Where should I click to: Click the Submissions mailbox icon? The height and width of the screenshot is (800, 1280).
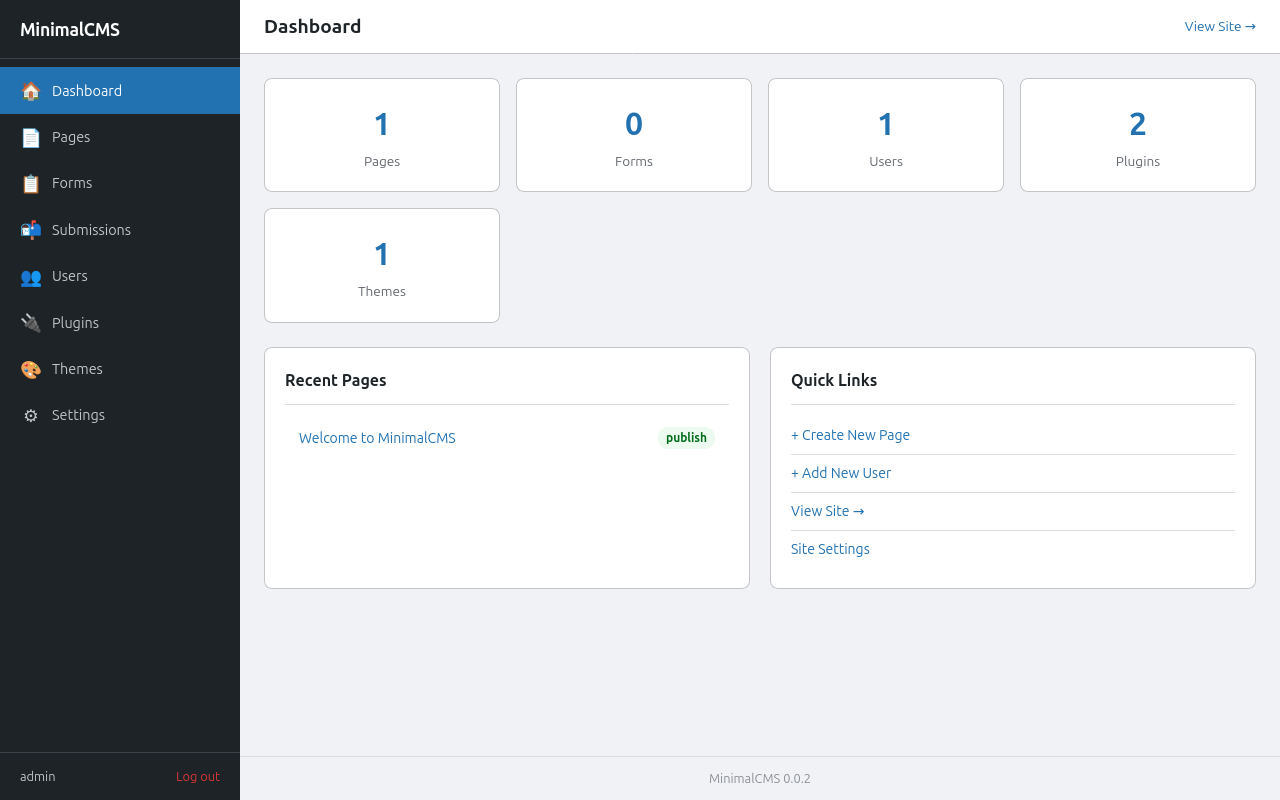coord(31,230)
